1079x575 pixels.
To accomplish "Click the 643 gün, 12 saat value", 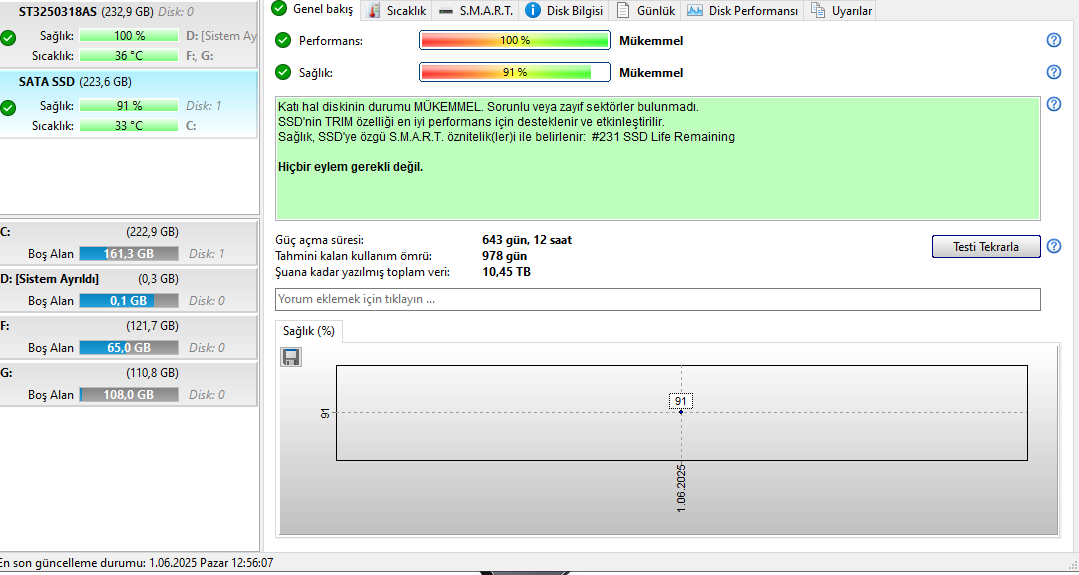I will coord(527,241).
